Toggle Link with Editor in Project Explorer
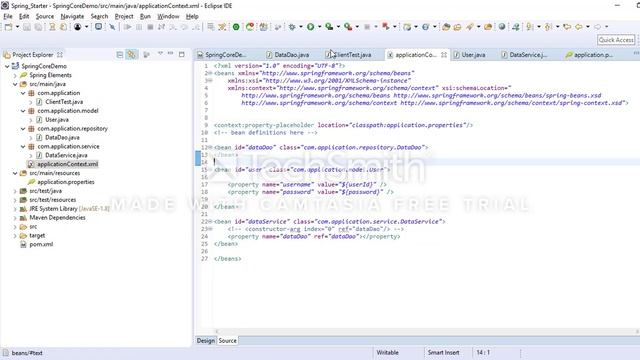 pos(132,55)
